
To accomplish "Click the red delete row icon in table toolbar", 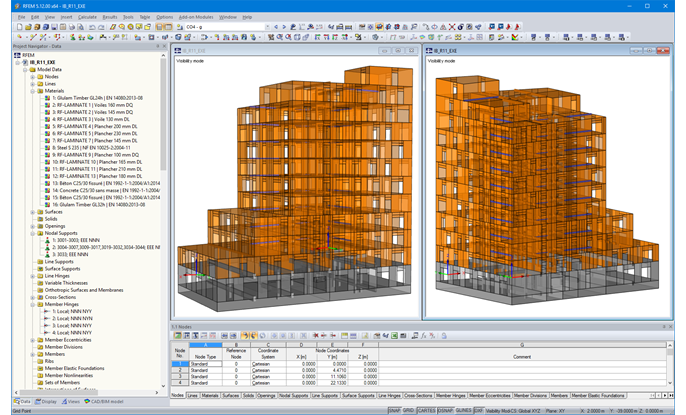I will [x=315, y=336].
